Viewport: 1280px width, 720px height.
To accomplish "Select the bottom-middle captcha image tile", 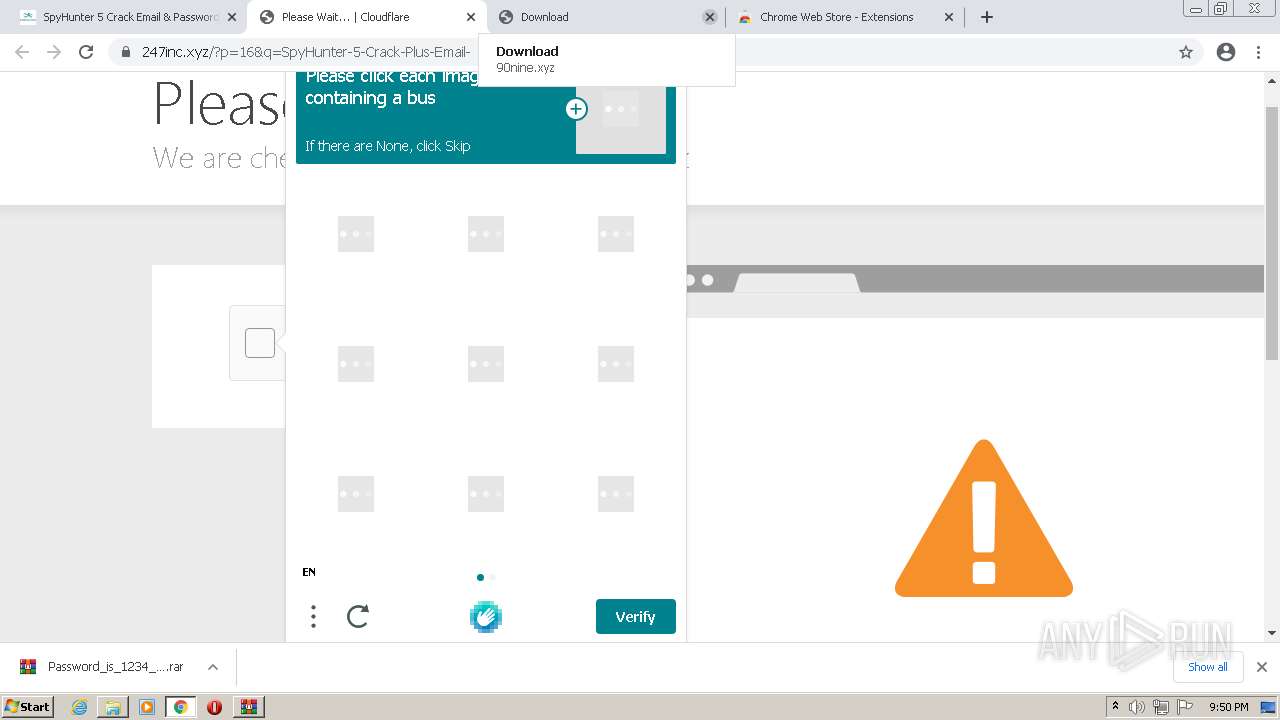I will click(486, 494).
